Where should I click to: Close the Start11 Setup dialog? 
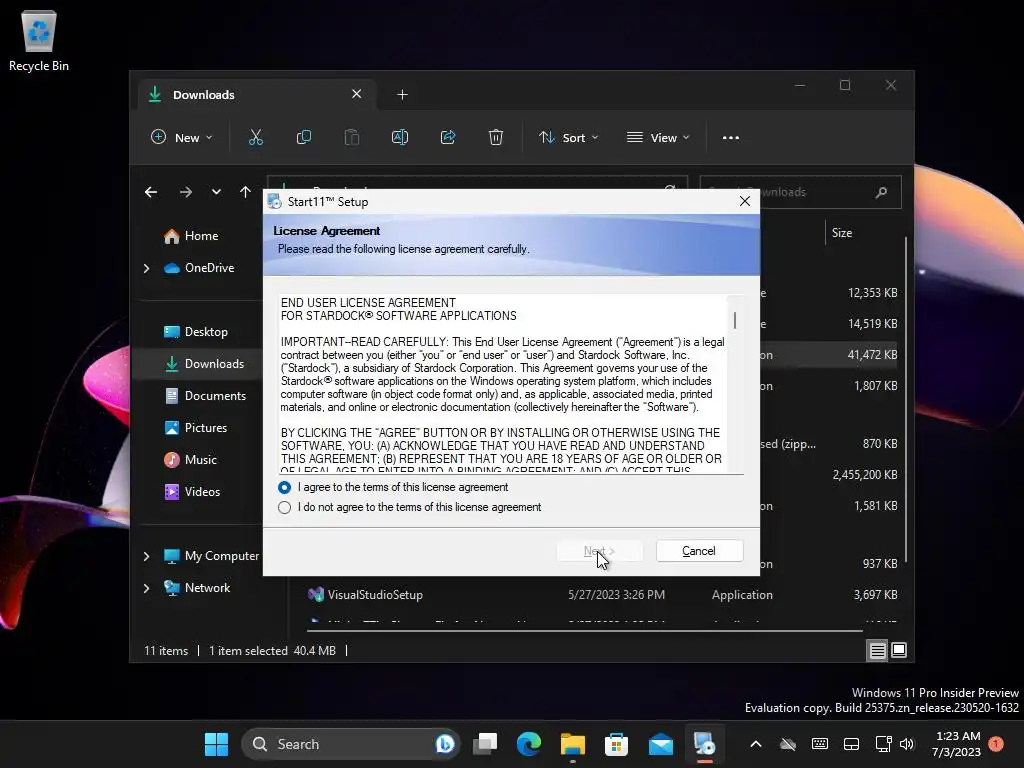[744, 201]
